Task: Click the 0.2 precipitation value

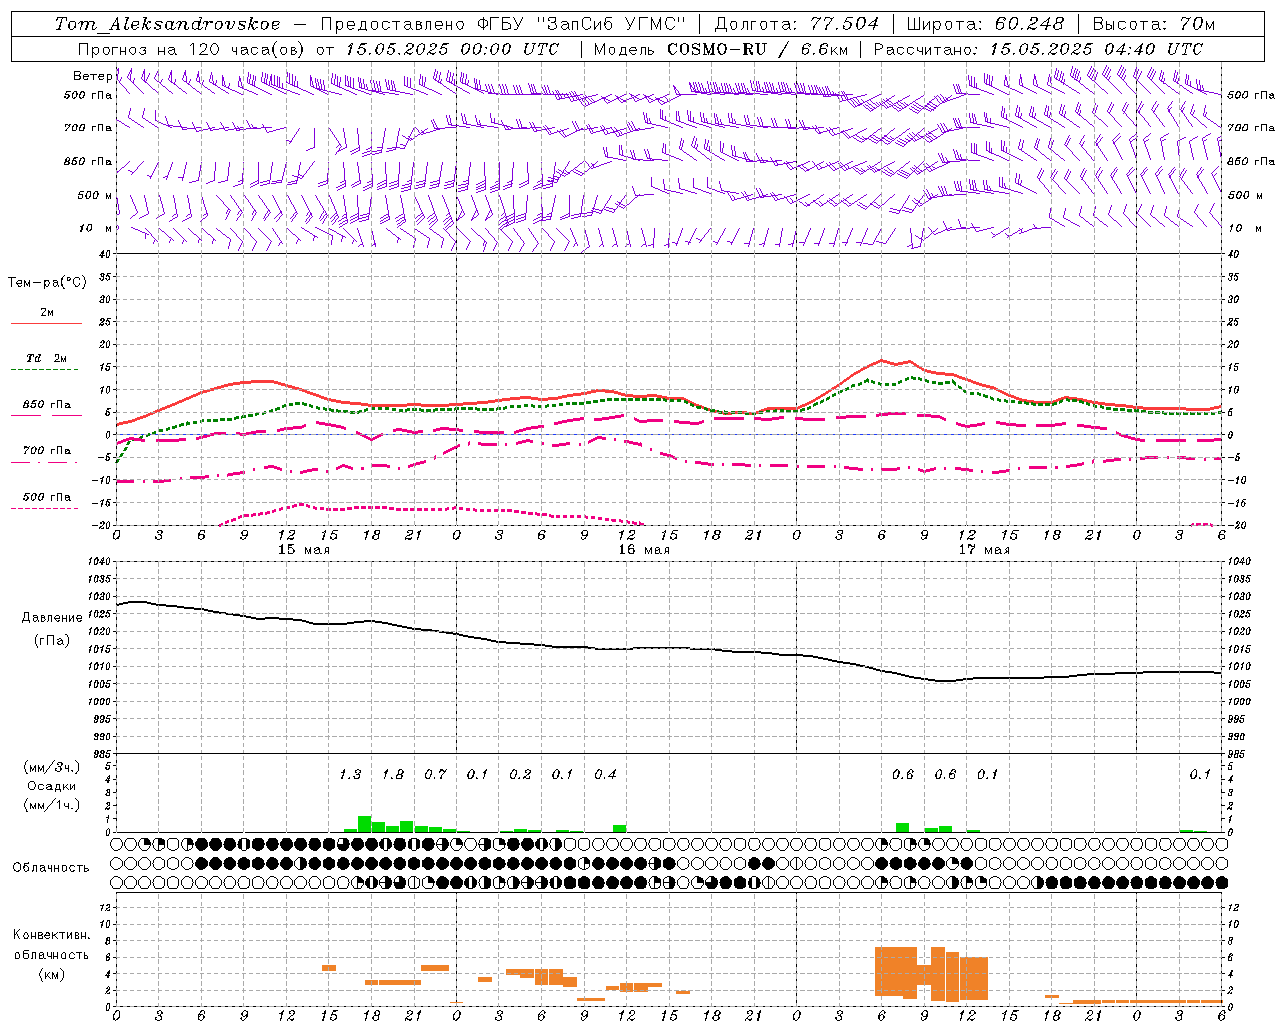Action: pyautogui.click(x=520, y=774)
